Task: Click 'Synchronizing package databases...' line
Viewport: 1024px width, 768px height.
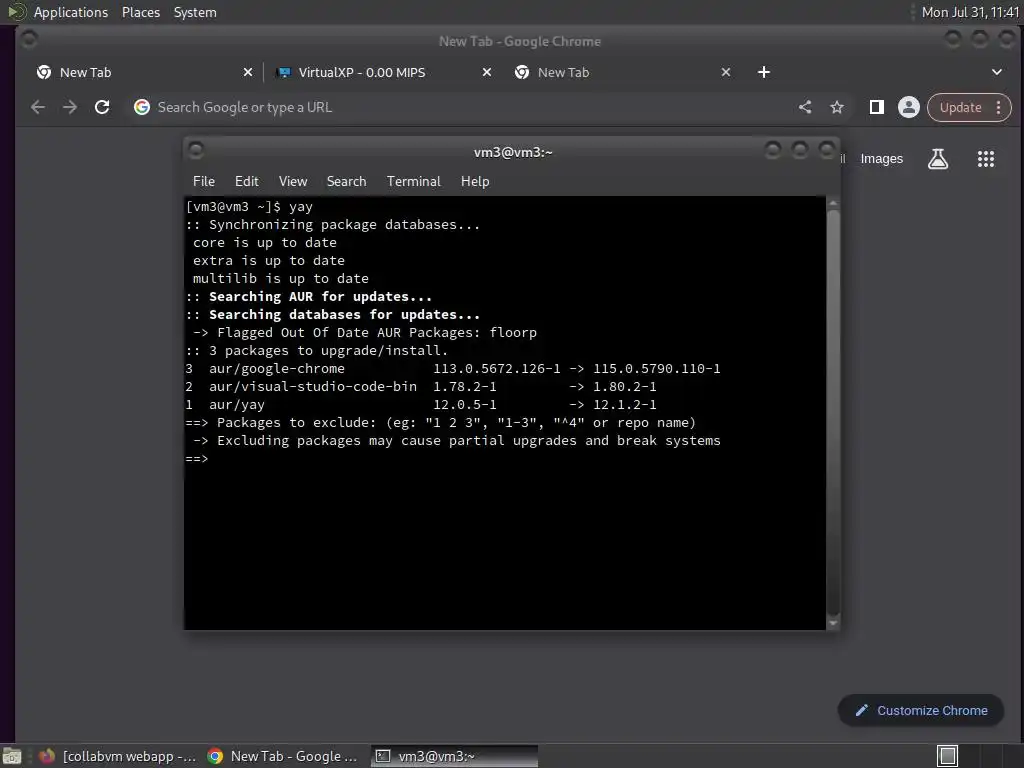Action: (x=332, y=225)
